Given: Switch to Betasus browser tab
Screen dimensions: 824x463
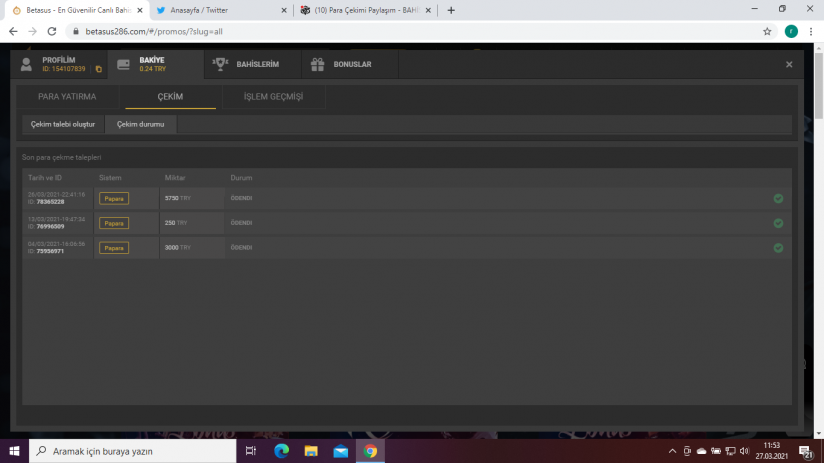Looking at the screenshot, I should coord(78,10).
